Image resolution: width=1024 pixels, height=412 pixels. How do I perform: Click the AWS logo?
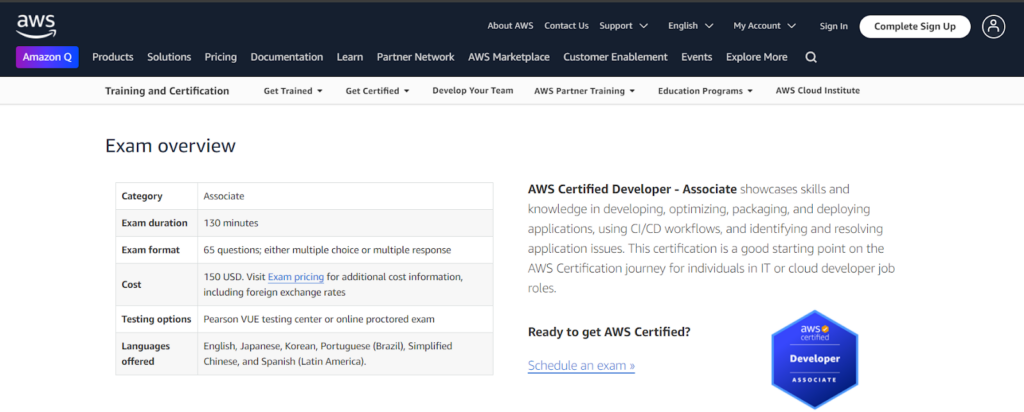tap(36, 26)
